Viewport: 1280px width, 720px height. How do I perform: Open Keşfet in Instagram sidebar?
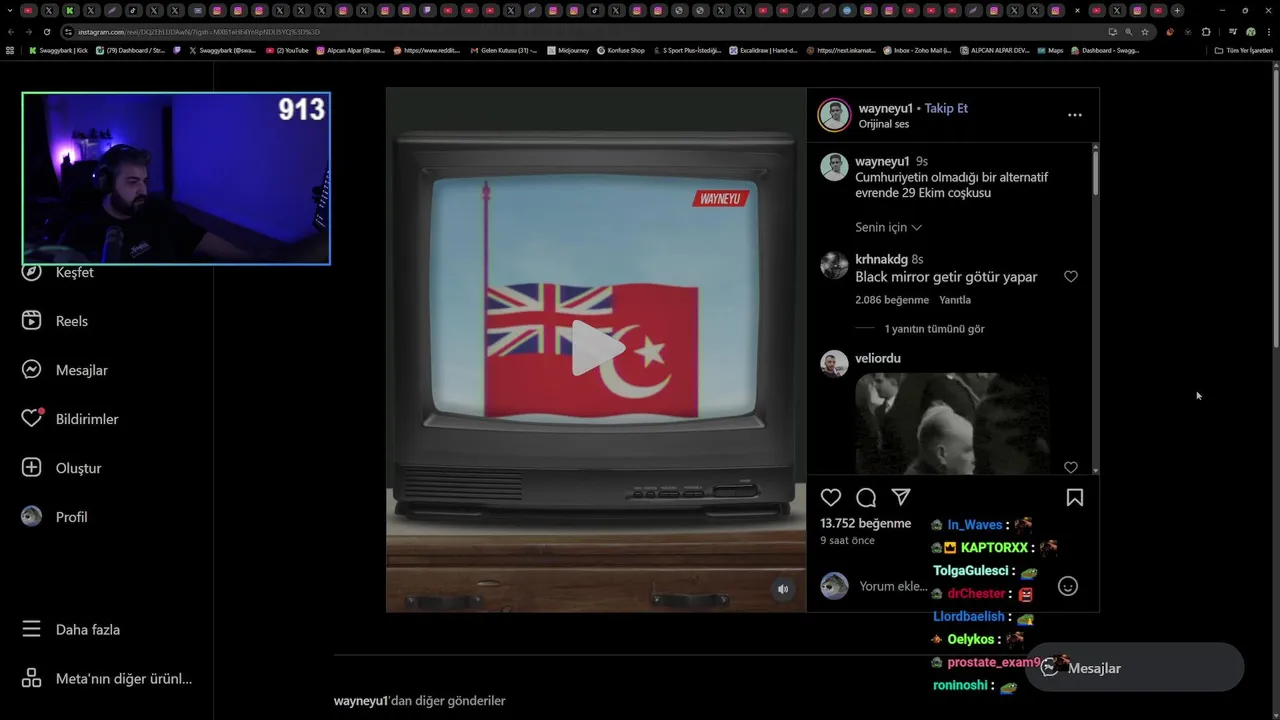60,272
